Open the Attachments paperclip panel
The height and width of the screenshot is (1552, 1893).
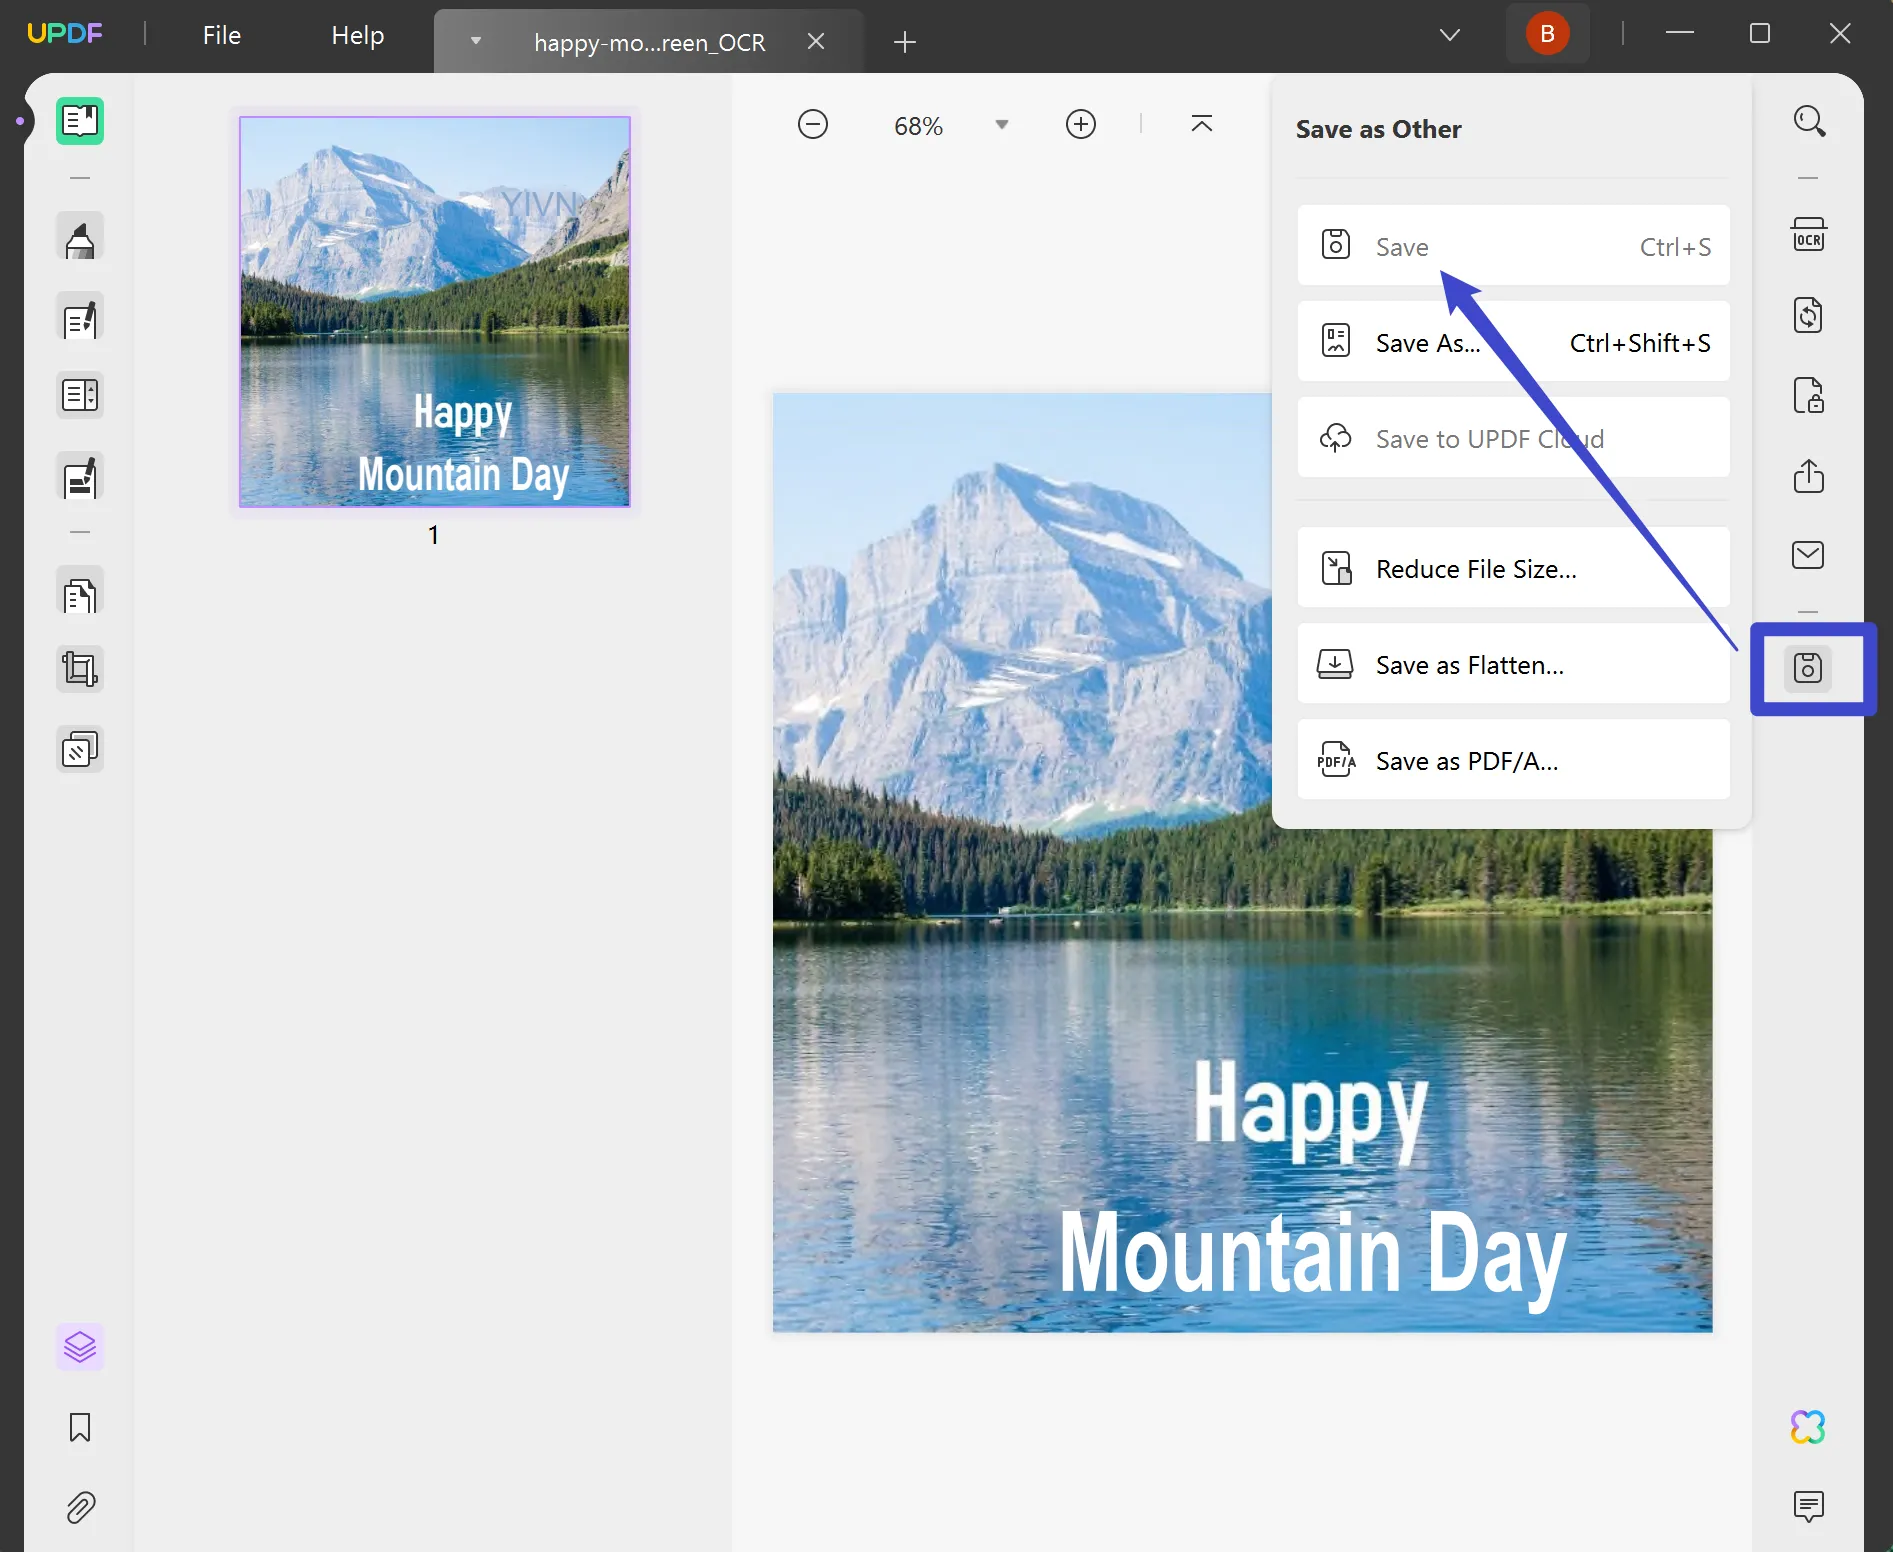click(x=80, y=1507)
